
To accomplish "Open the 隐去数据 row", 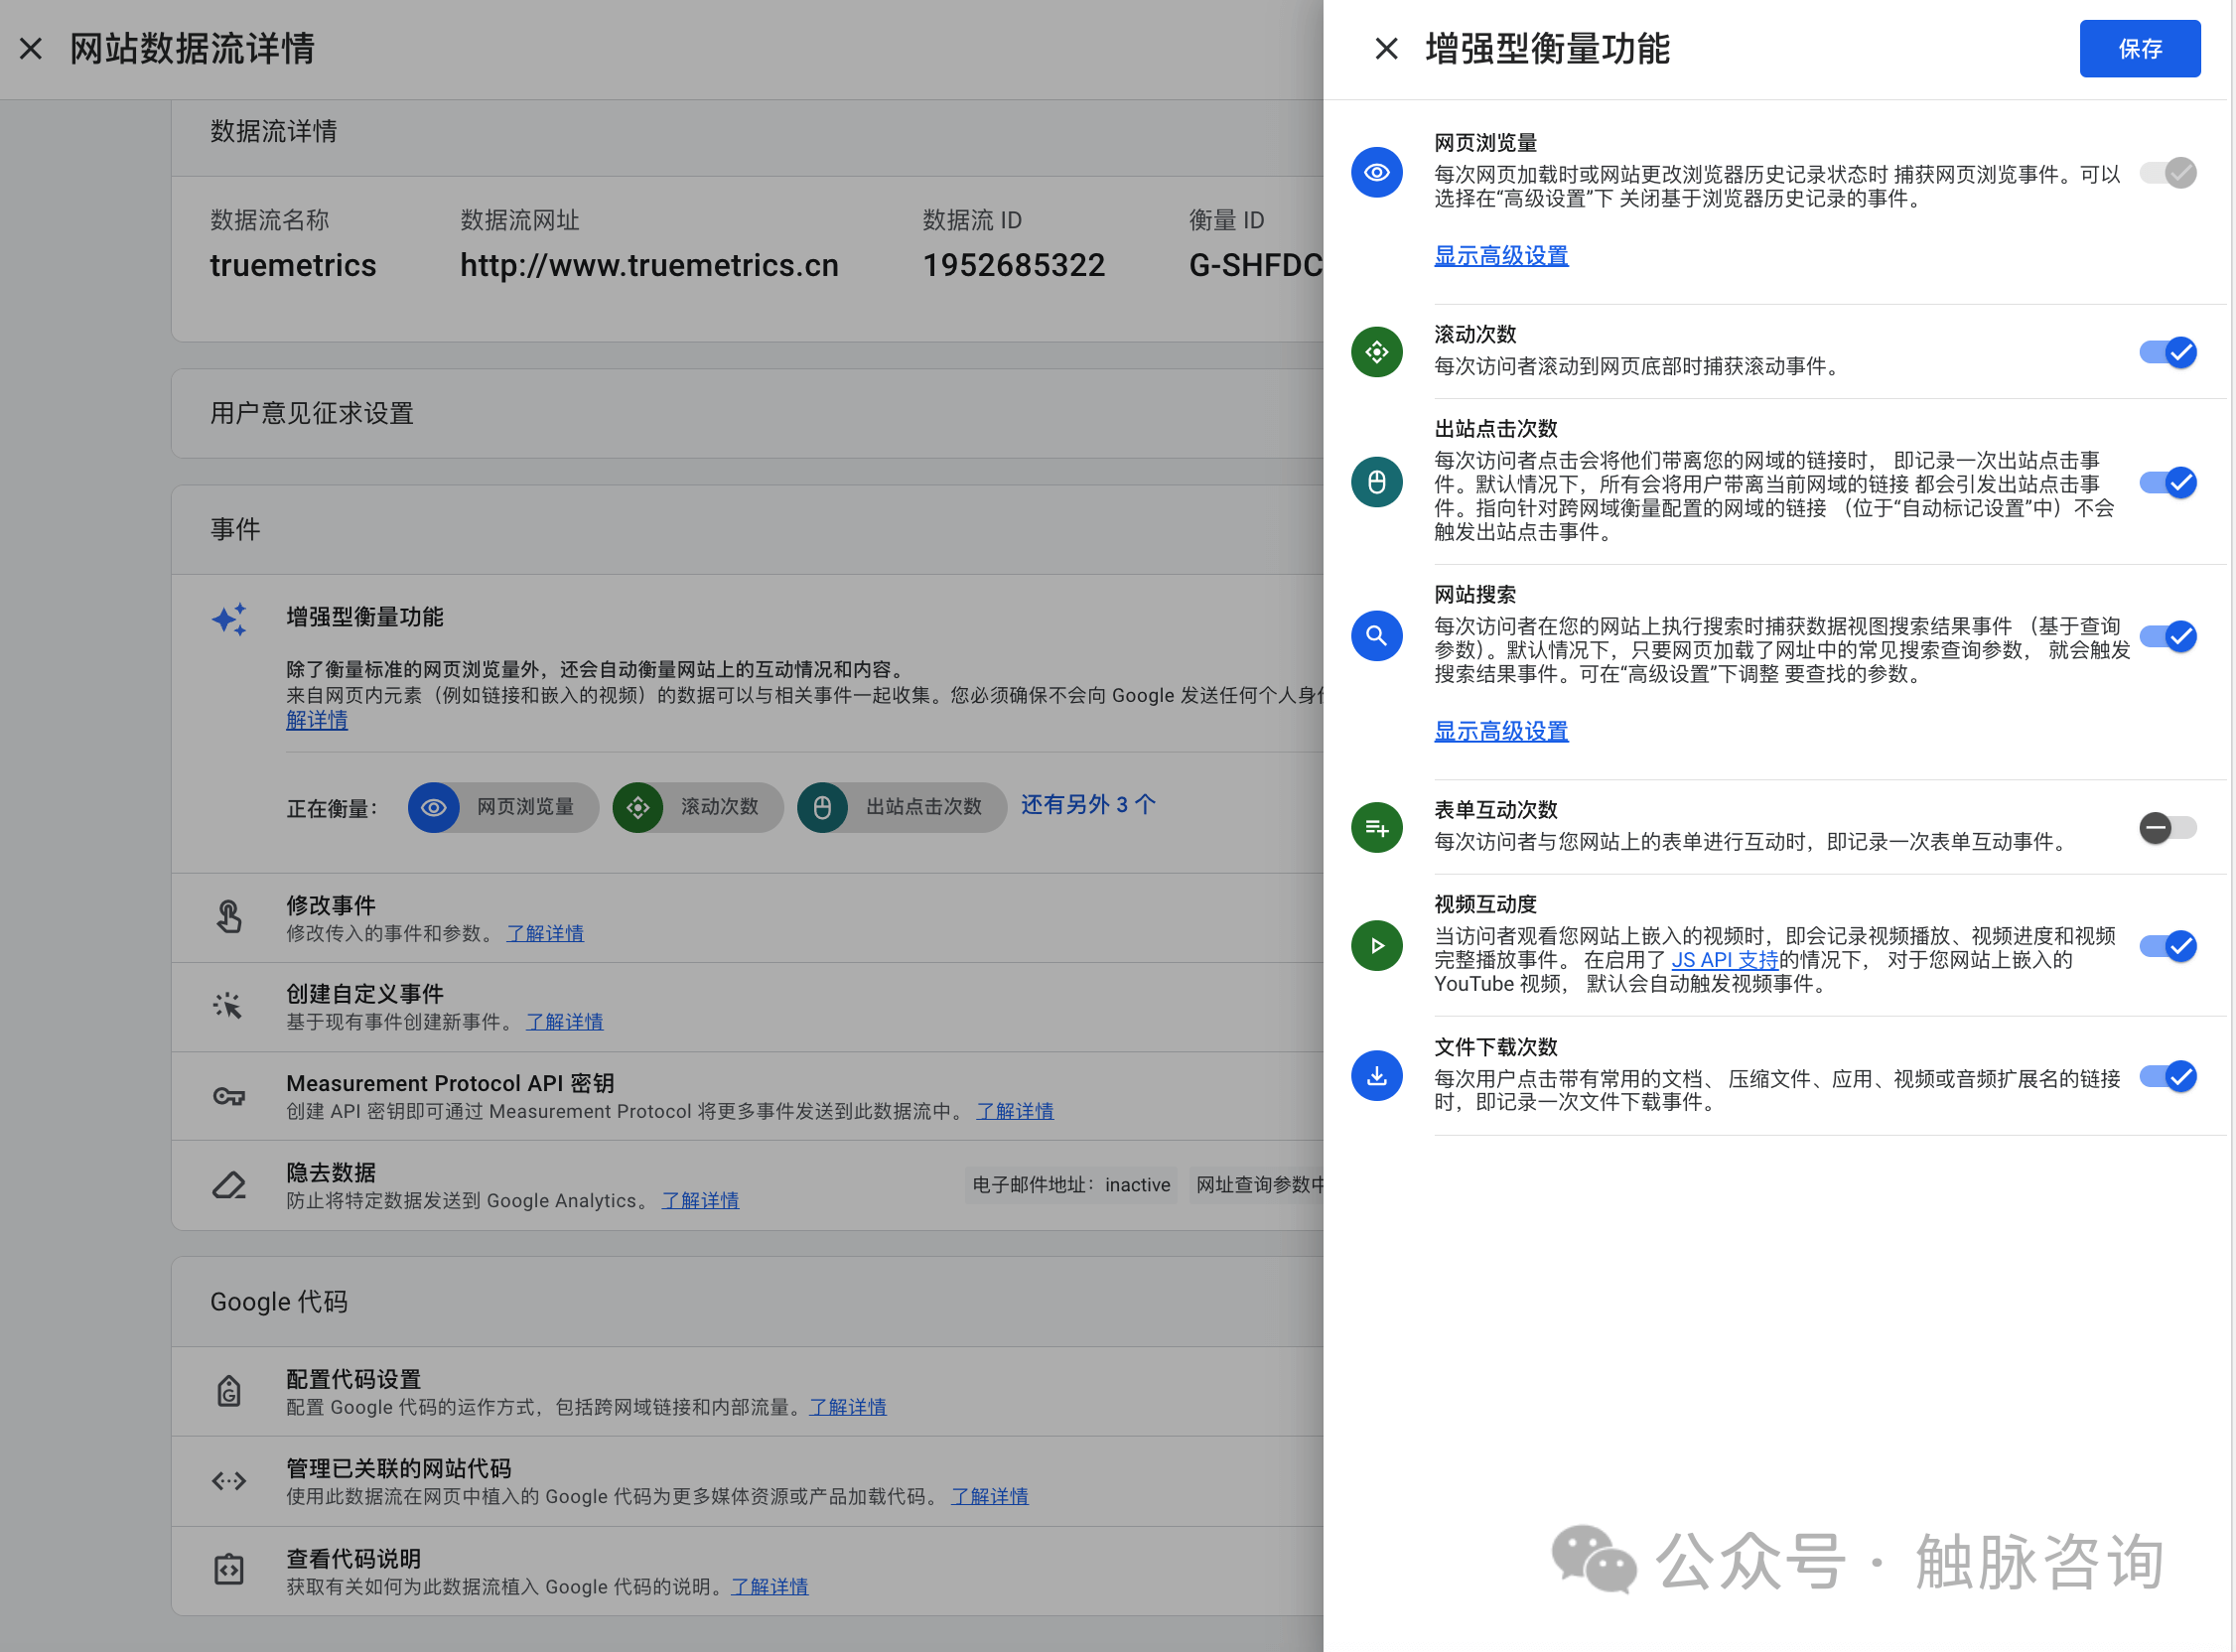I will (748, 1186).
